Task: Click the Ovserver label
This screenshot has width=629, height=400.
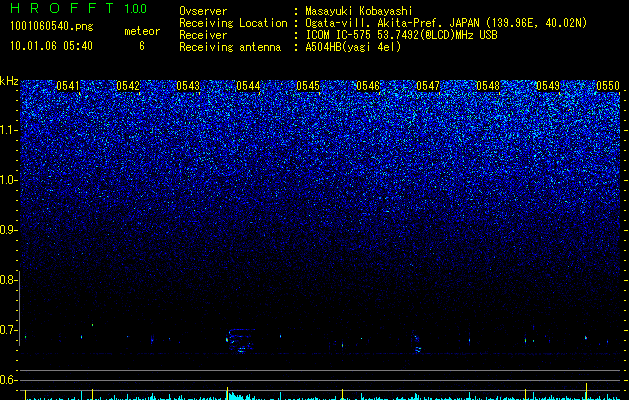Action: [x=203, y=11]
